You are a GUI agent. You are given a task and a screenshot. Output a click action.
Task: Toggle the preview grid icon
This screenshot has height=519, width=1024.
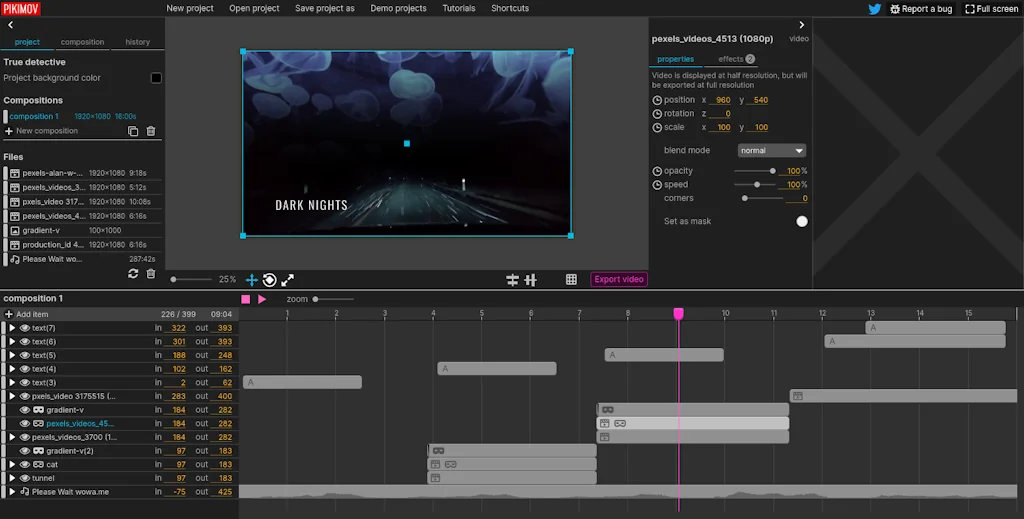tap(571, 280)
